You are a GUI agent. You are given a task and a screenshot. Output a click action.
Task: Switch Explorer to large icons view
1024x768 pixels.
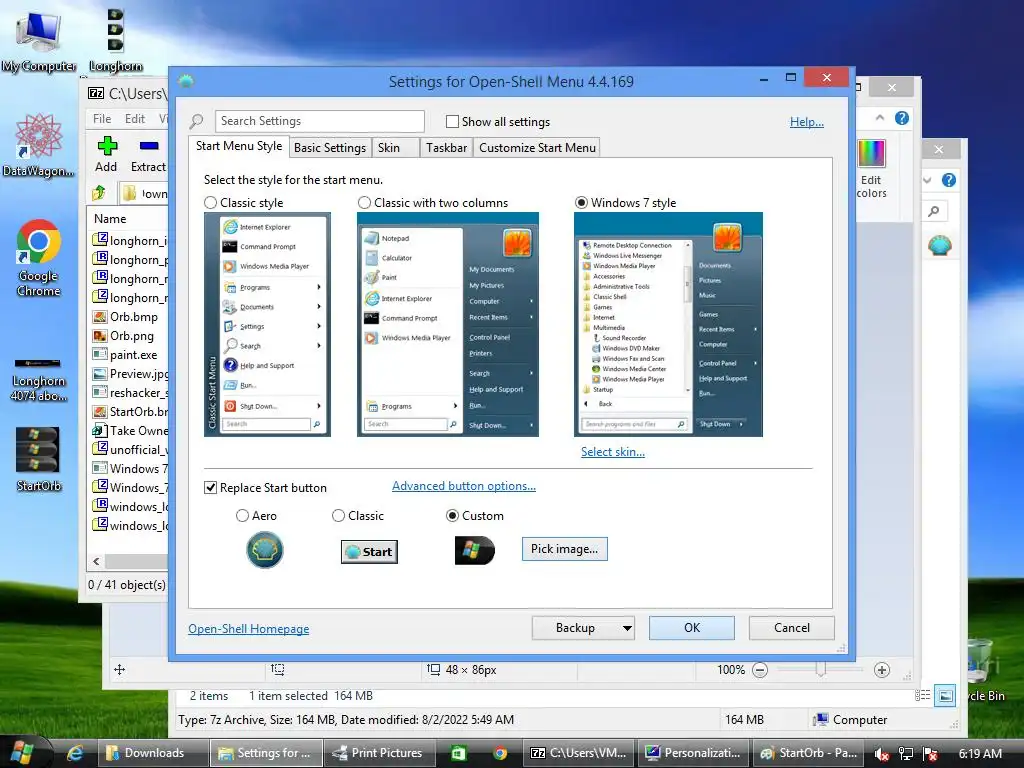coord(945,696)
